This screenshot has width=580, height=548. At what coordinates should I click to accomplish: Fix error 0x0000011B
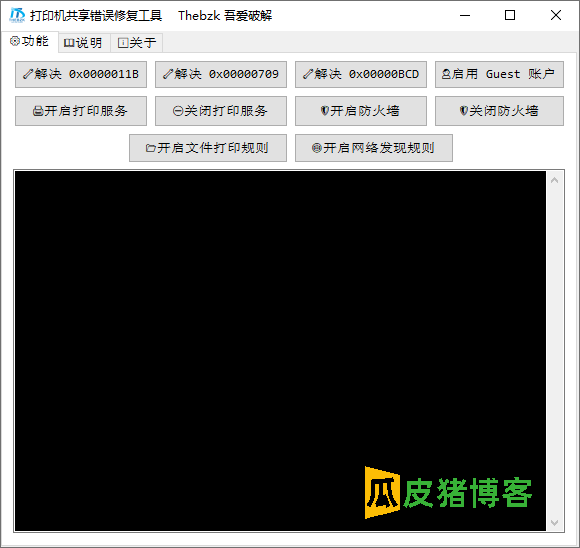click(81, 74)
